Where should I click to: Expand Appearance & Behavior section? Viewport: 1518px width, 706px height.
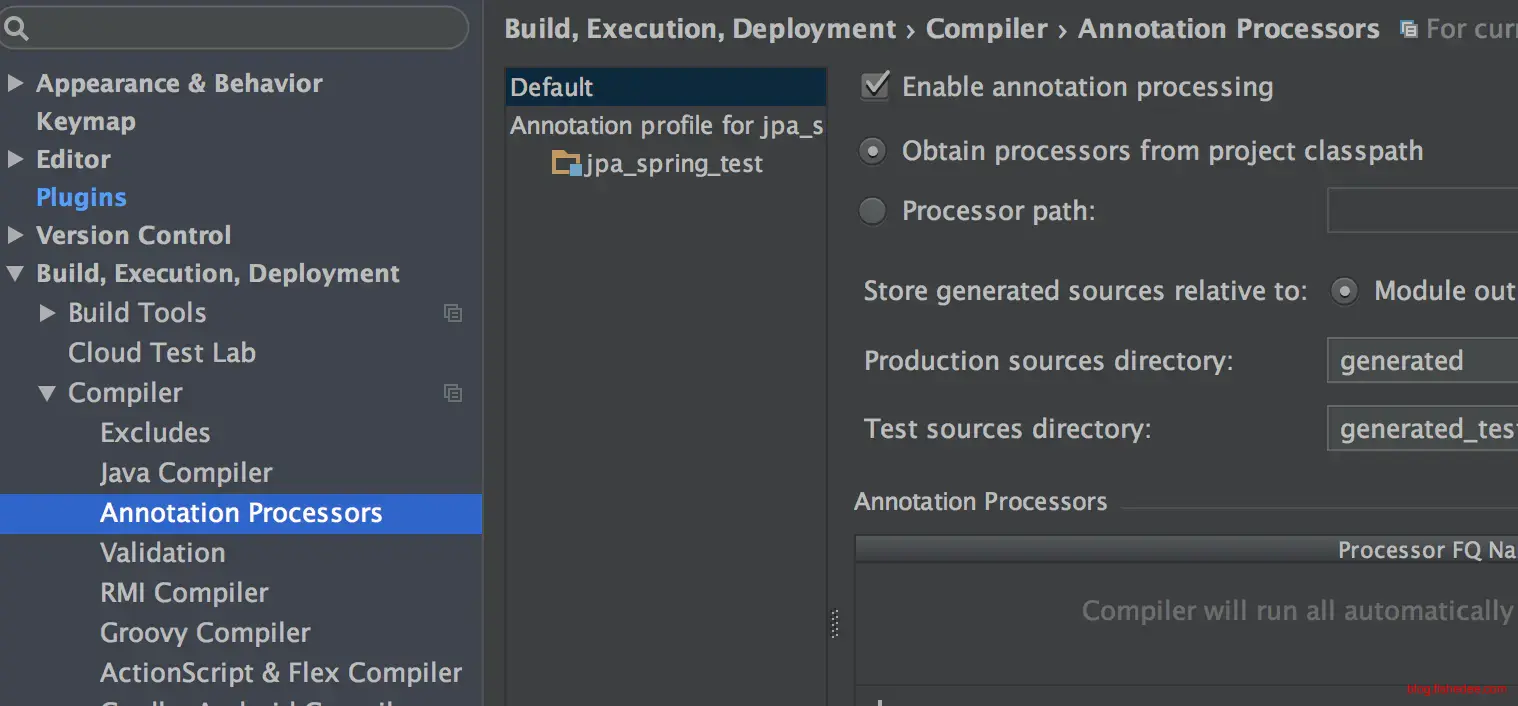pyautogui.click(x=15, y=83)
